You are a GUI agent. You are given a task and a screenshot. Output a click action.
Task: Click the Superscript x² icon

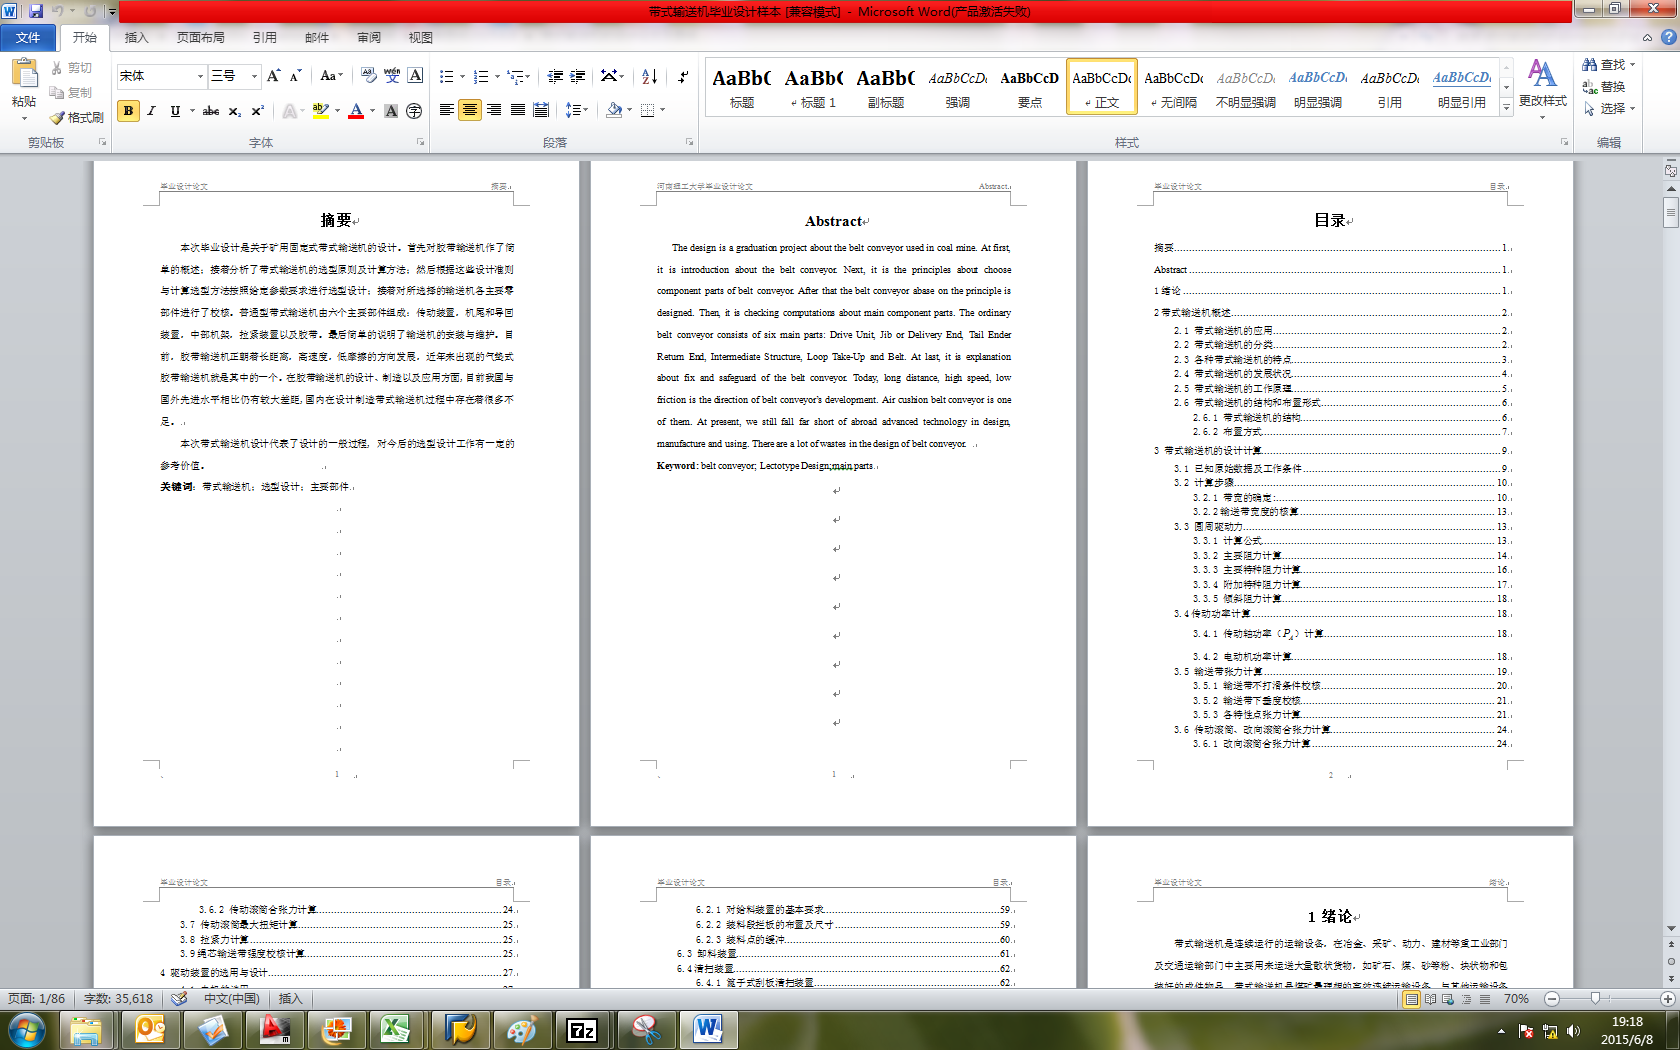pyautogui.click(x=257, y=111)
